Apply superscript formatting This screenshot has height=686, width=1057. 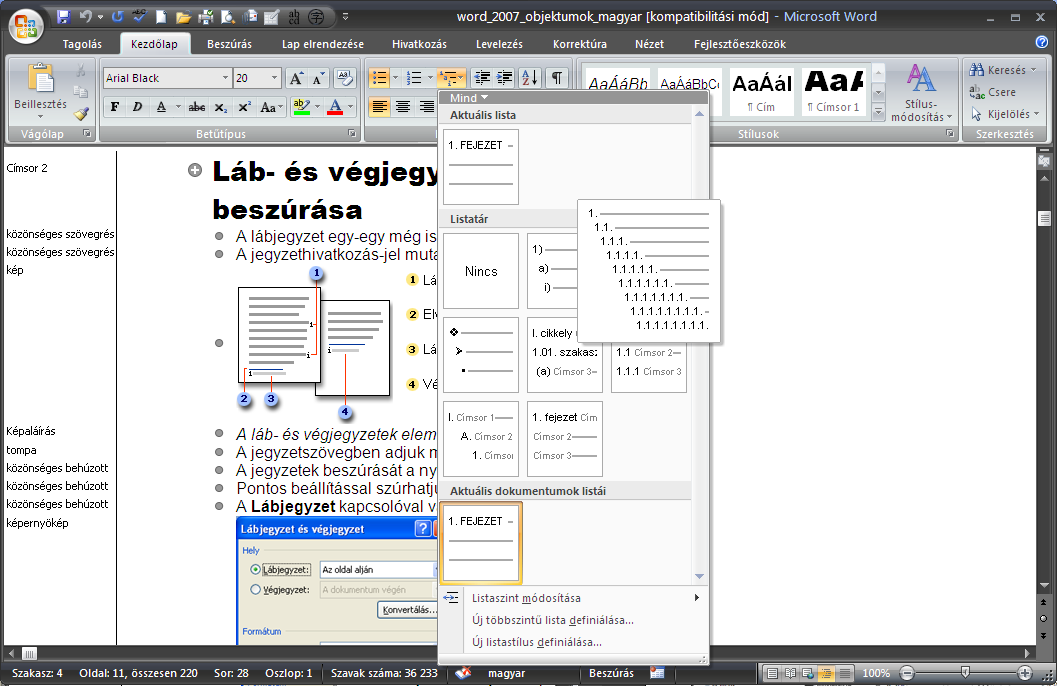tap(244, 107)
